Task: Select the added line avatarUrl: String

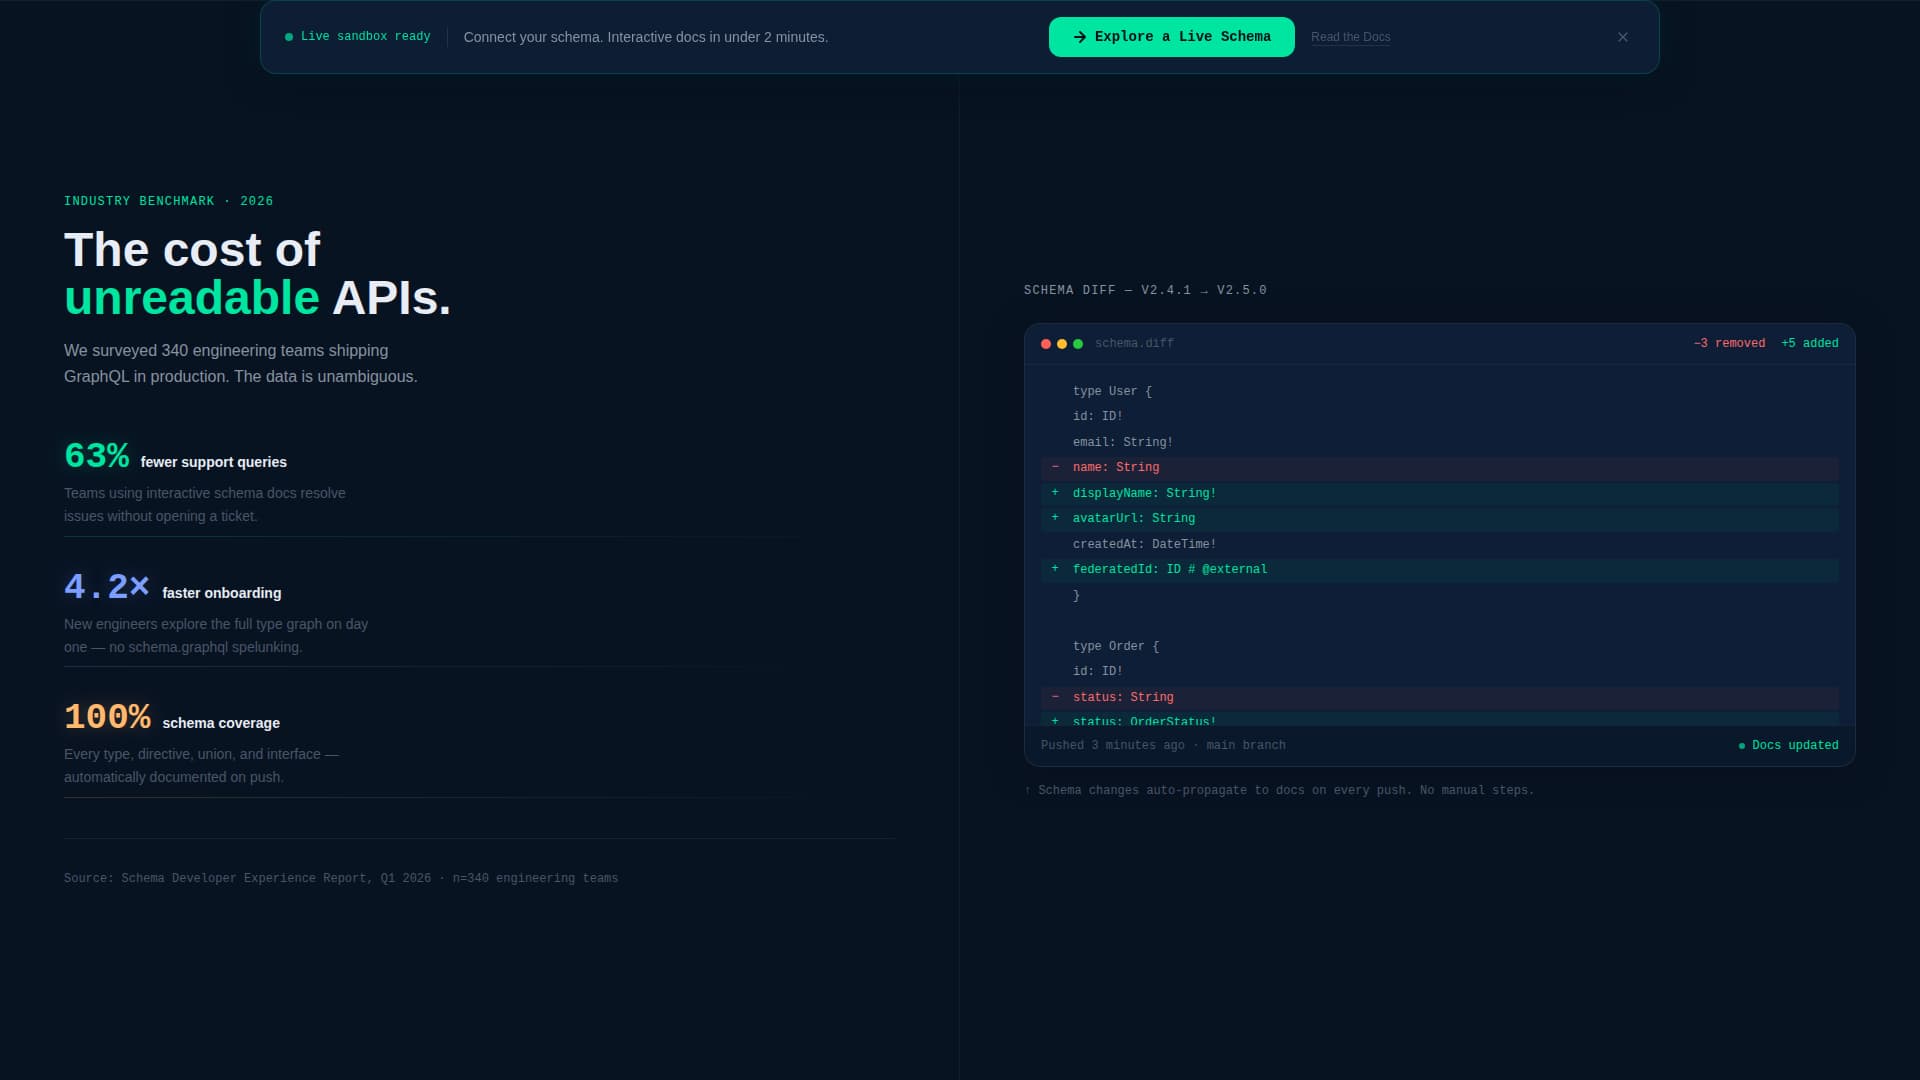Action: coord(1439,519)
